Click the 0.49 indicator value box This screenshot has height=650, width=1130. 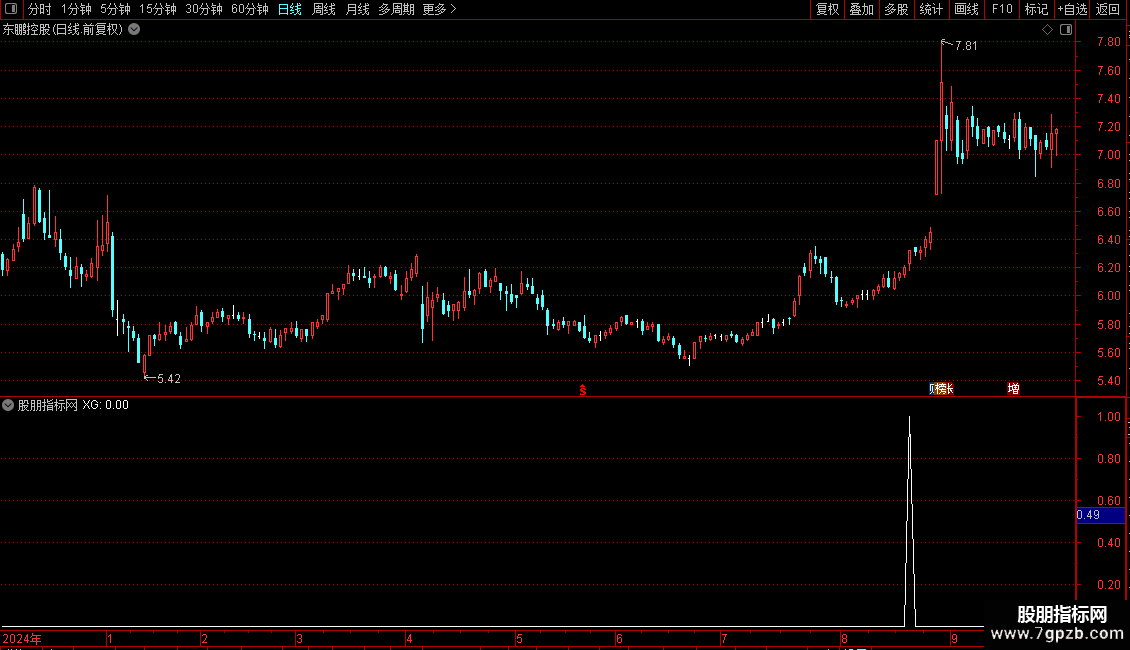[1100, 515]
